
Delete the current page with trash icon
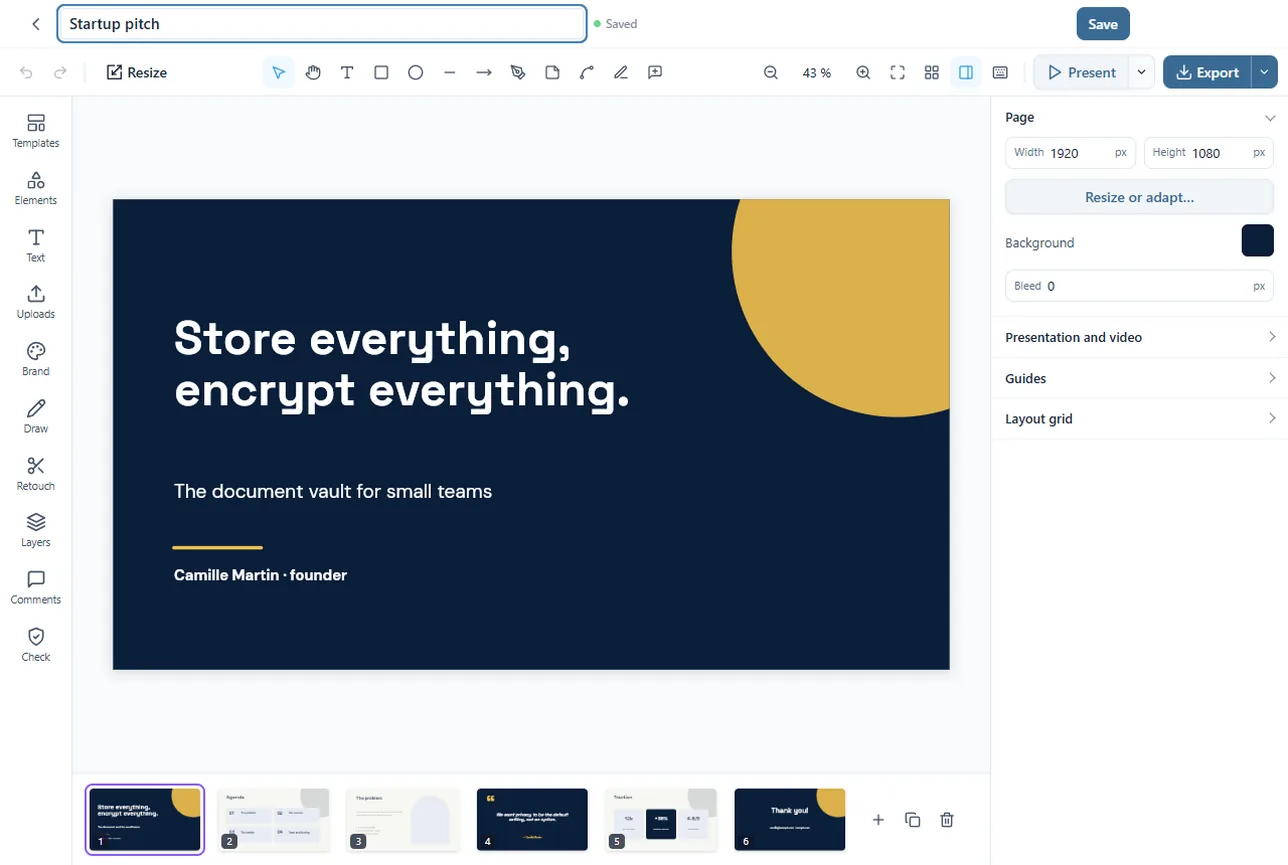(947, 820)
